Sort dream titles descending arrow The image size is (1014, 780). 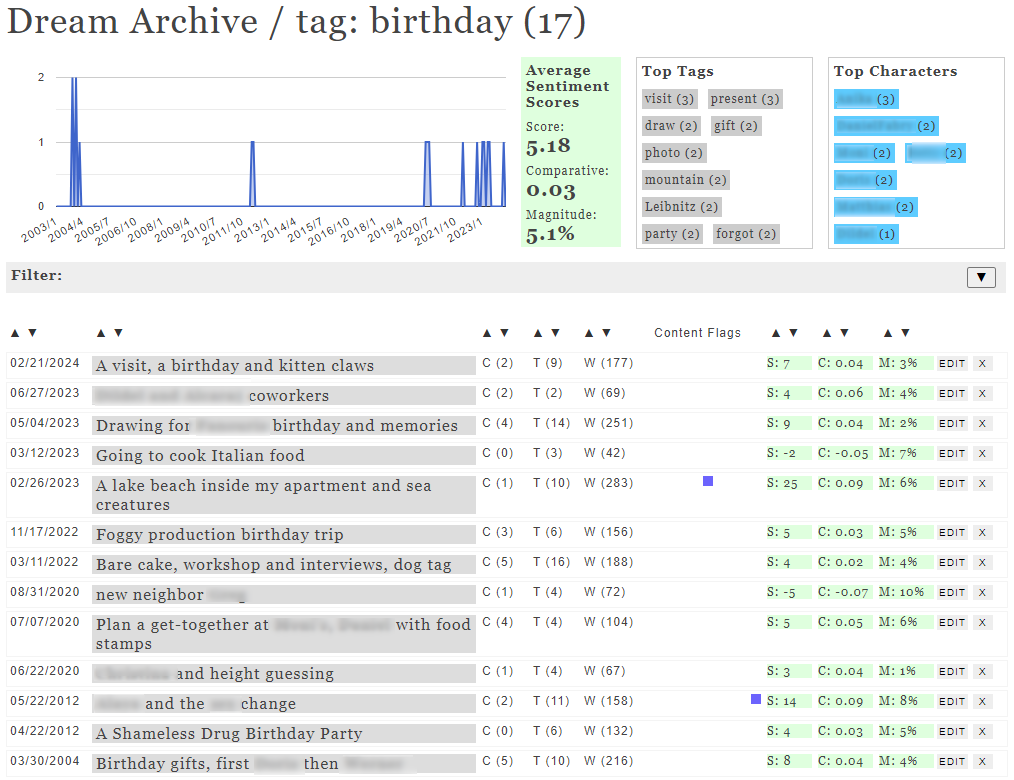pos(118,333)
